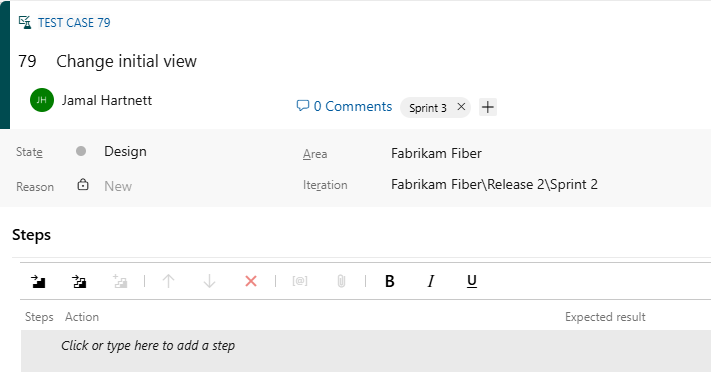Open the TEST CASE 79 link

74,23
